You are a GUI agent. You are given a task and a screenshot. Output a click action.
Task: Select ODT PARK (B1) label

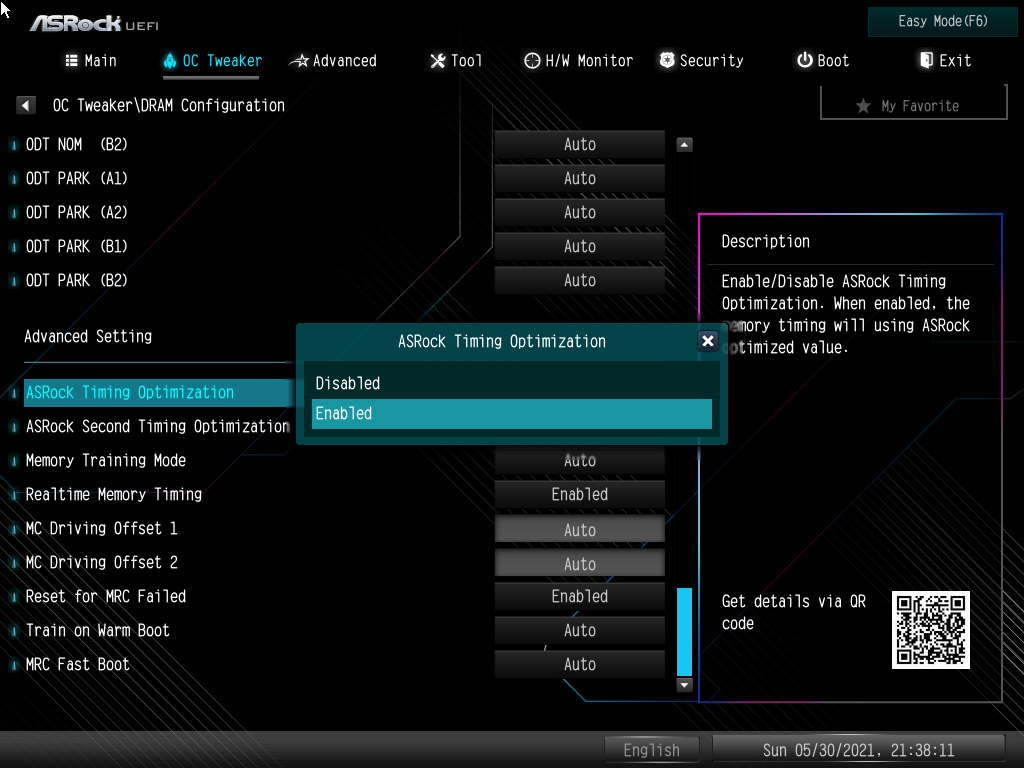click(x=76, y=246)
